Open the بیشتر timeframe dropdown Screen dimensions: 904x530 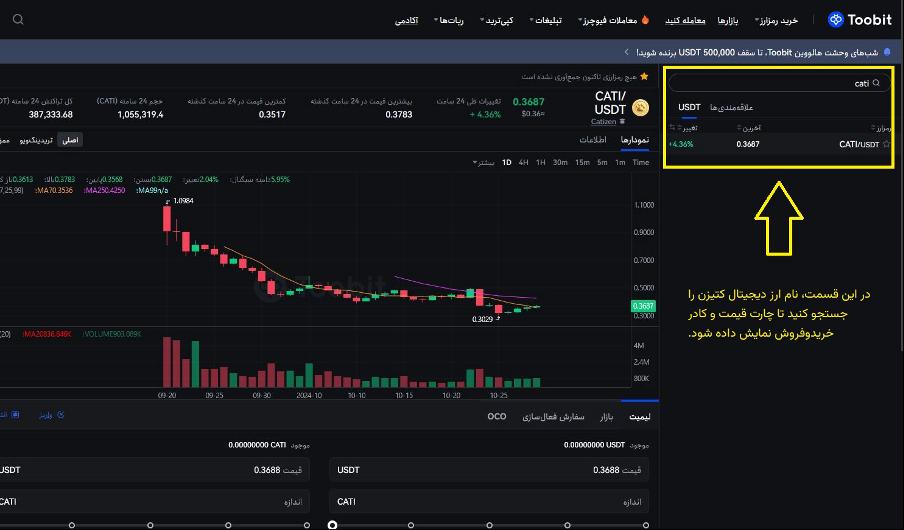click(x=483, y=163)
